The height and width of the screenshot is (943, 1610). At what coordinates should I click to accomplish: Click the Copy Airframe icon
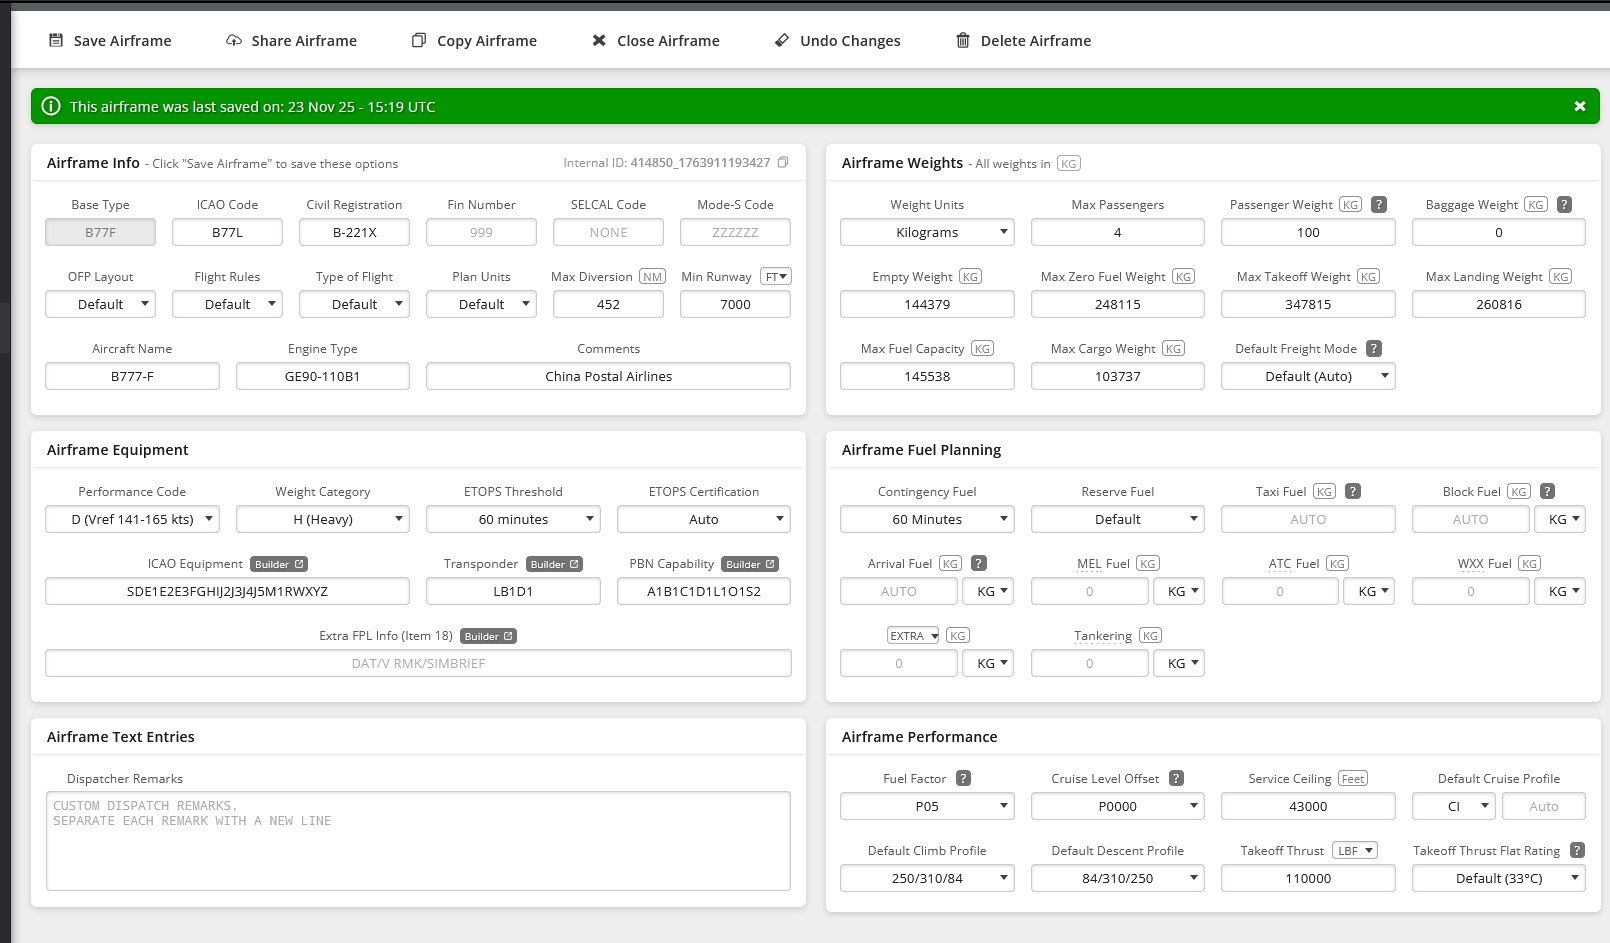point(419,41)
